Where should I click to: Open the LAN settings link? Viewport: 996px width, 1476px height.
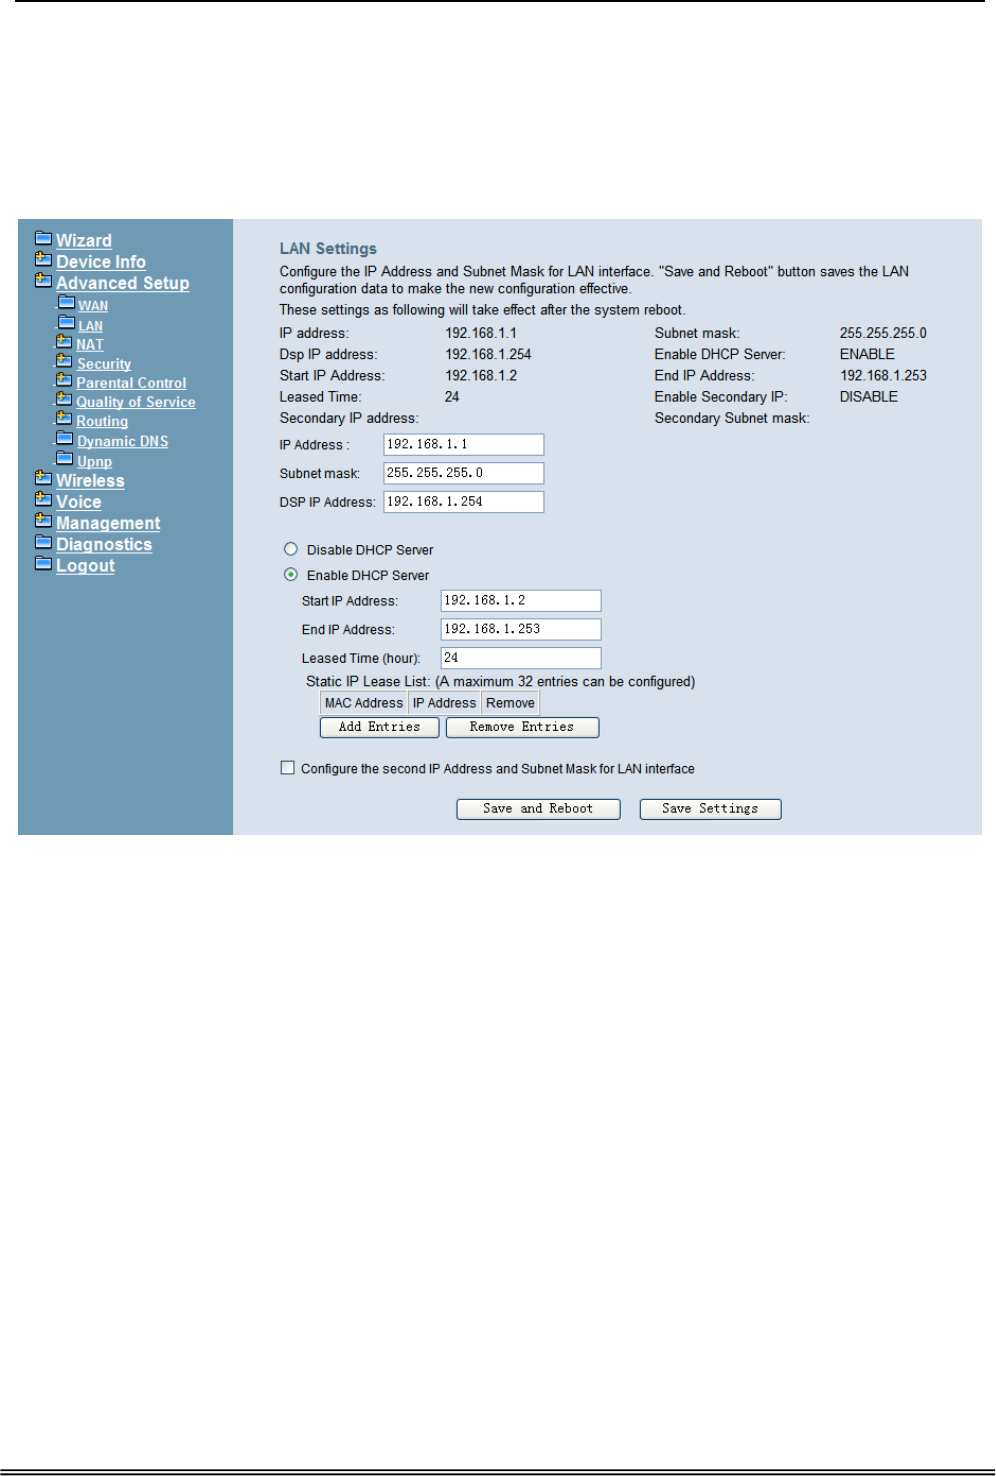click(91, 326)
